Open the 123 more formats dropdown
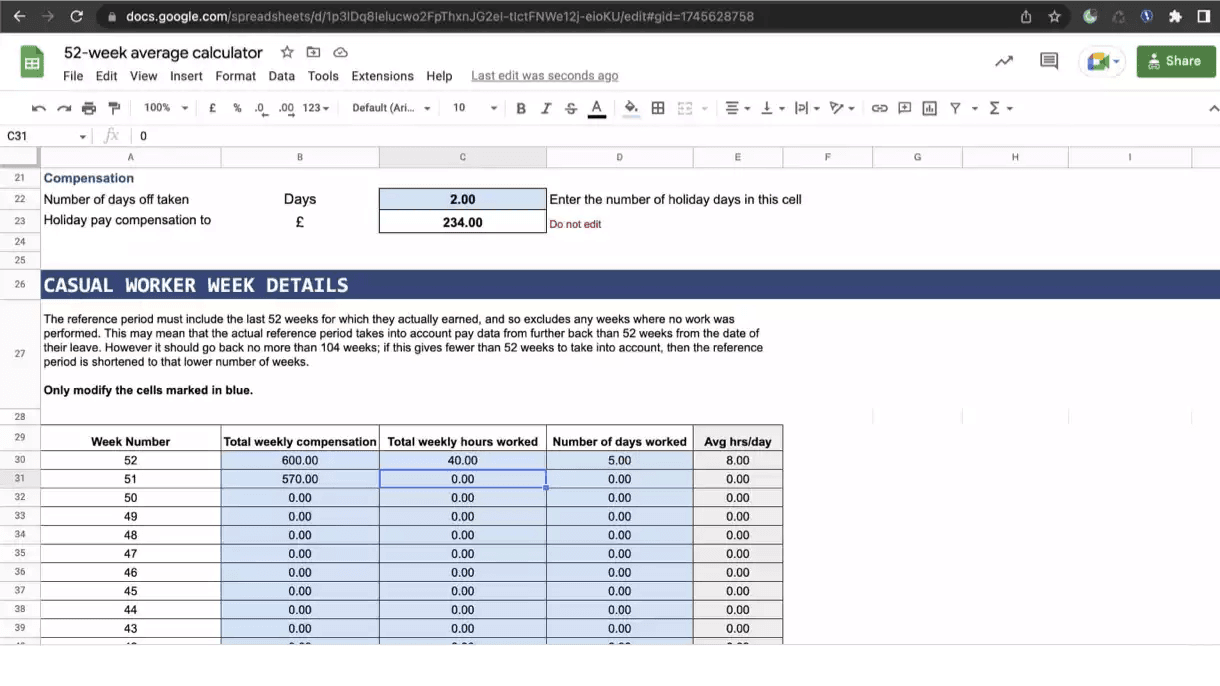1220x686 pixels. [x=315, y=108]
